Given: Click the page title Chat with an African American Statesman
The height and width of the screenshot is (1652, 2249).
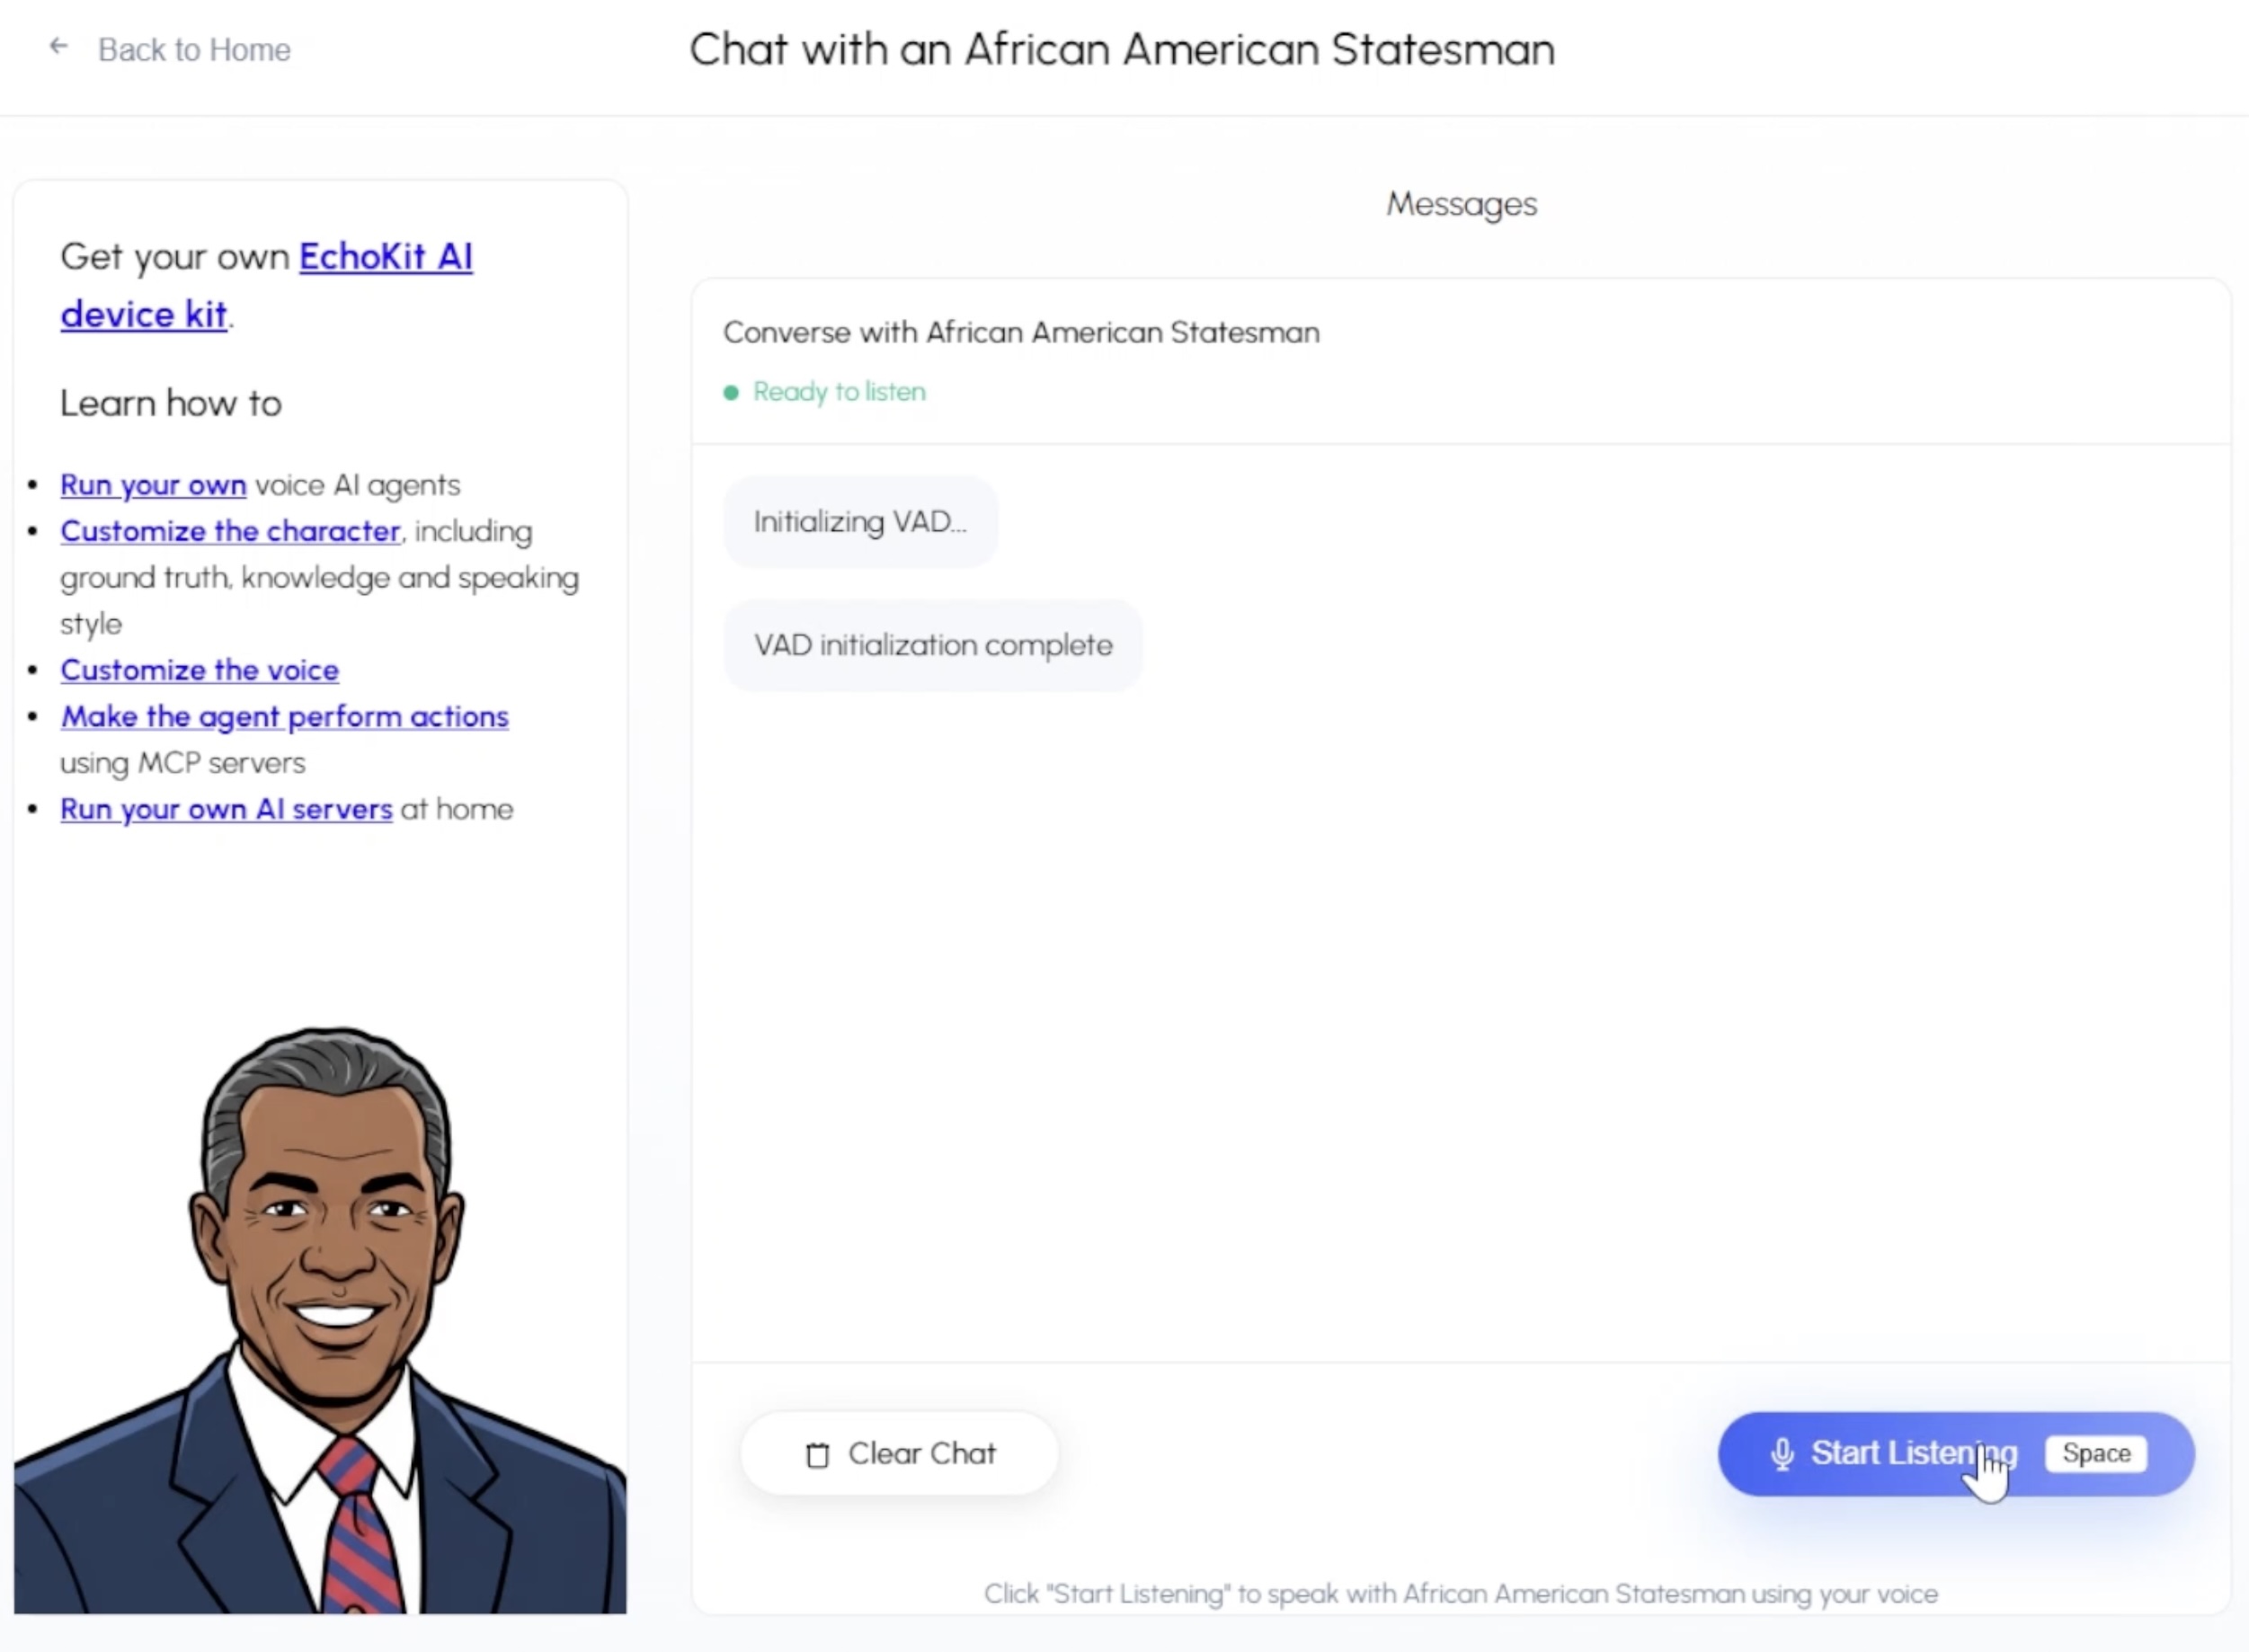Looking at the screenshot, I should click(1122, 50).
